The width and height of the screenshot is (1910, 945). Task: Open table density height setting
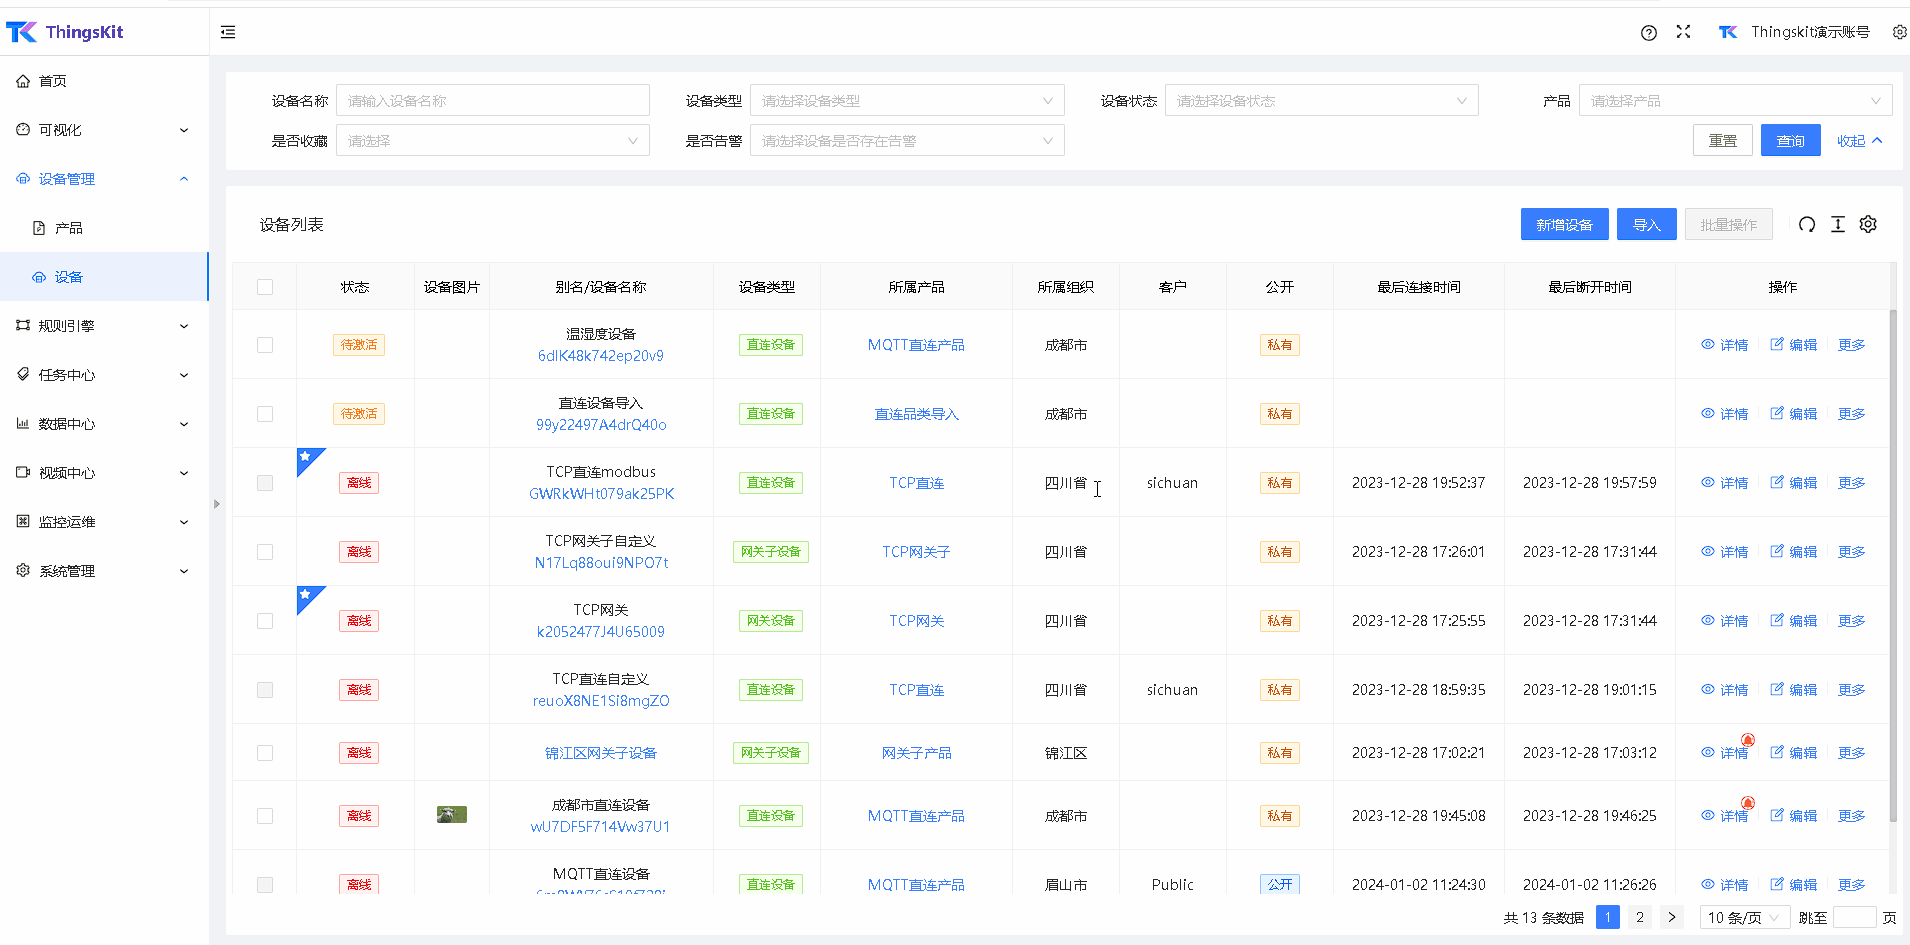pyautogui.click(x=1838, y=225)
